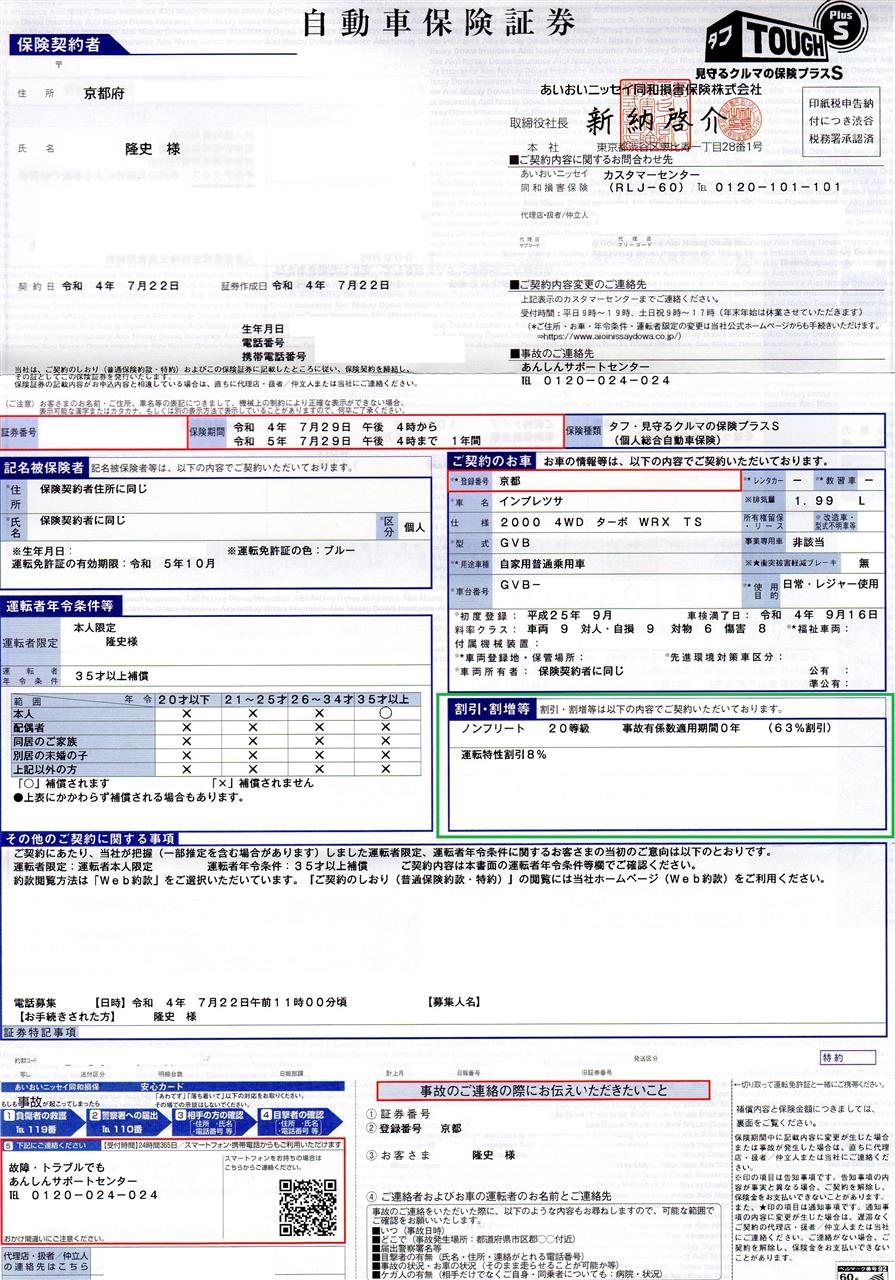This screenshot has width=895, height=1280.
Task: Click the address 京都府 under 保険契約者
Action: (x=102, y=94)
